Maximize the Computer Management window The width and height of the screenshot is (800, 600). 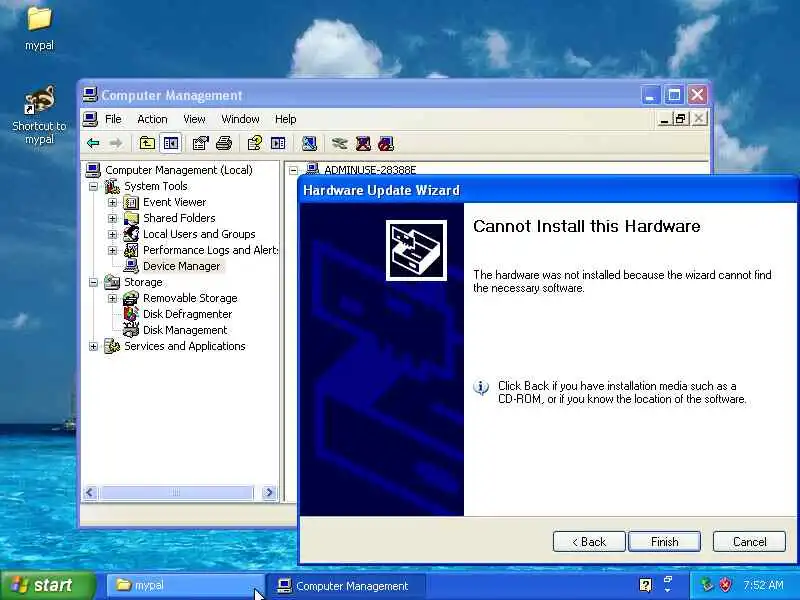coord(674,95)
